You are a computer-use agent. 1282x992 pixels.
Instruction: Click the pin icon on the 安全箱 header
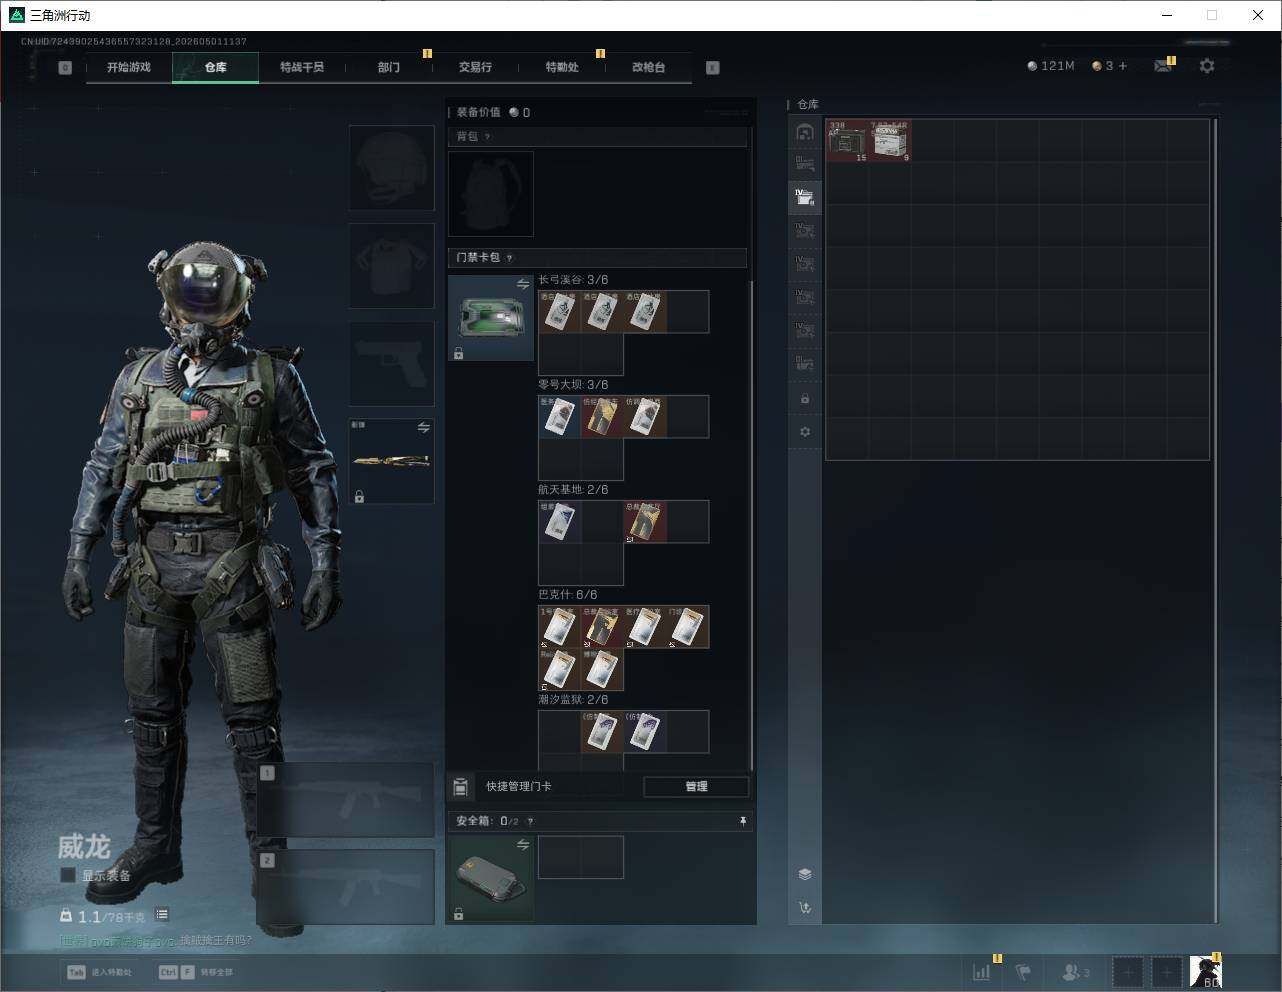(x=742, y=821)
